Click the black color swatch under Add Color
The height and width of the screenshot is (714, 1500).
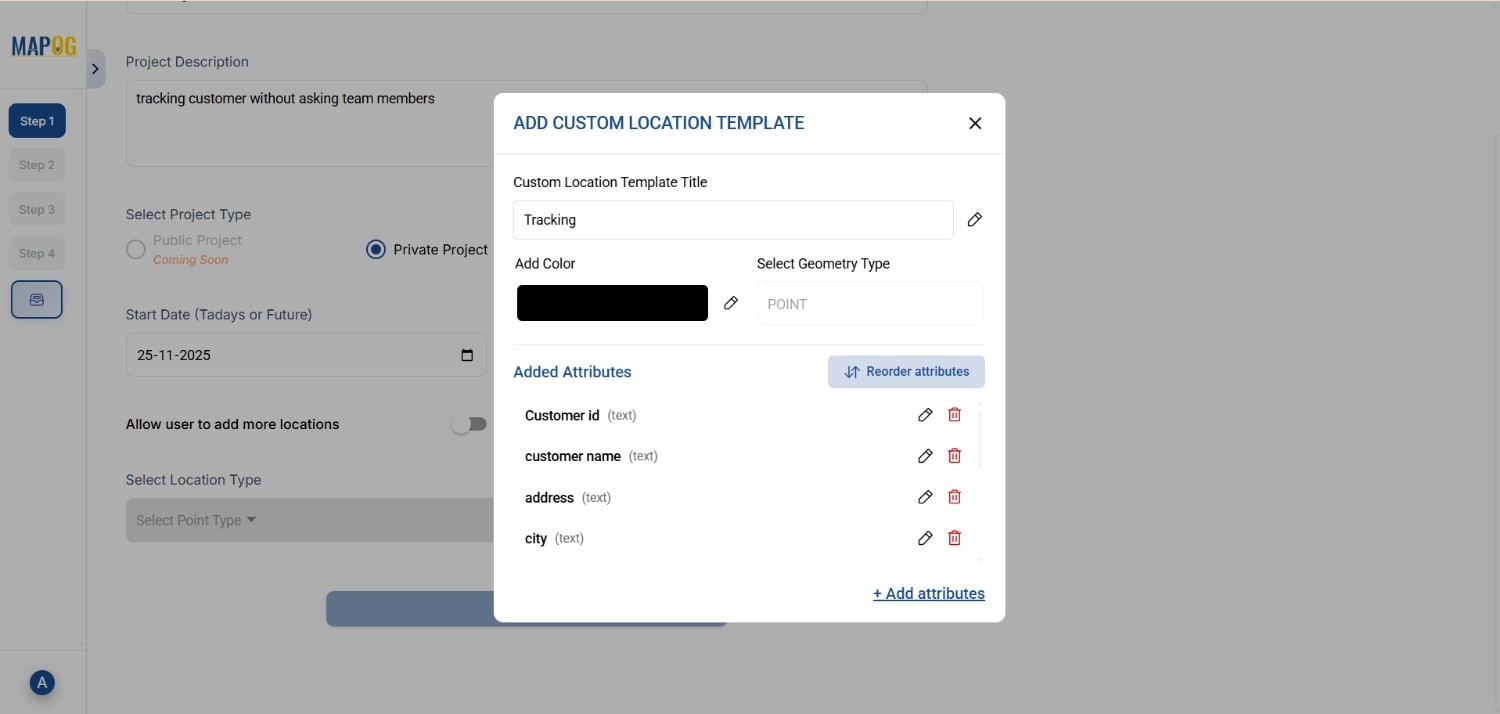point(612,302)
